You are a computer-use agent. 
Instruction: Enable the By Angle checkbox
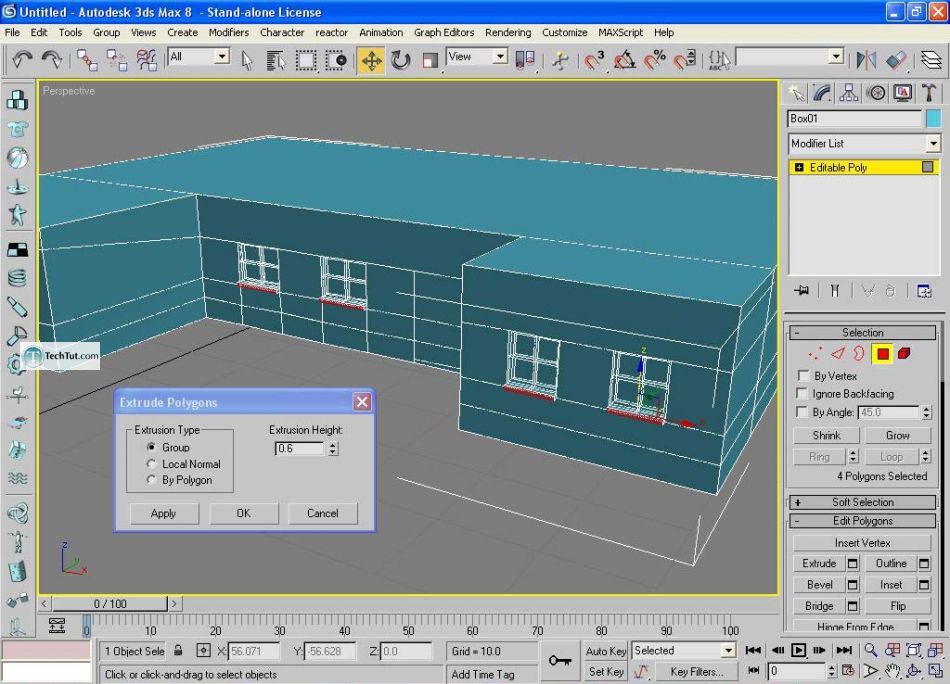point(802,412)
